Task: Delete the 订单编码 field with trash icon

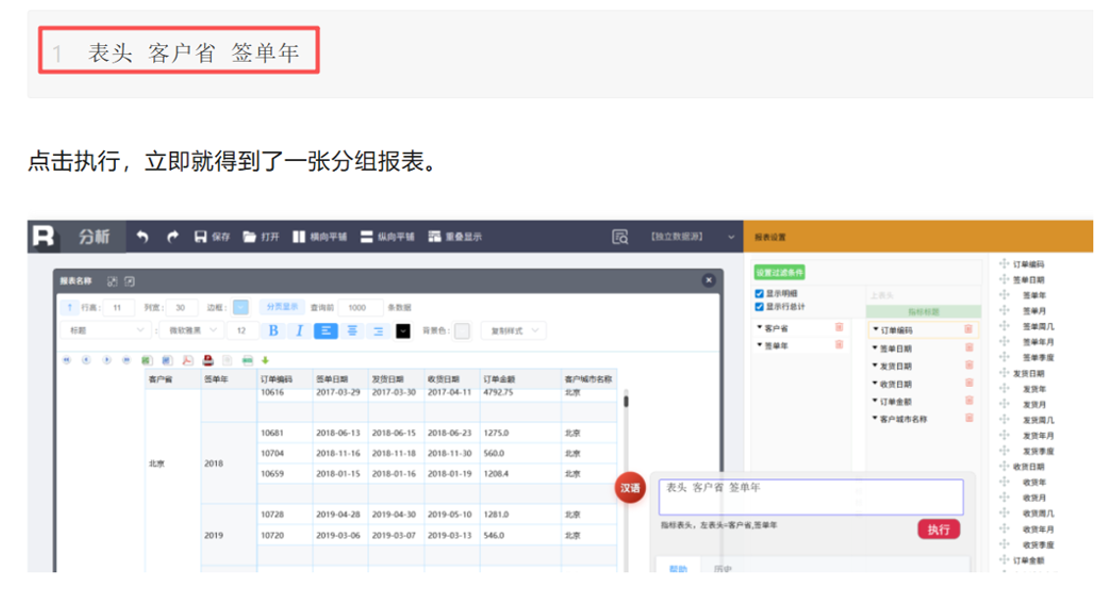Action: click(x=968, y=330)
